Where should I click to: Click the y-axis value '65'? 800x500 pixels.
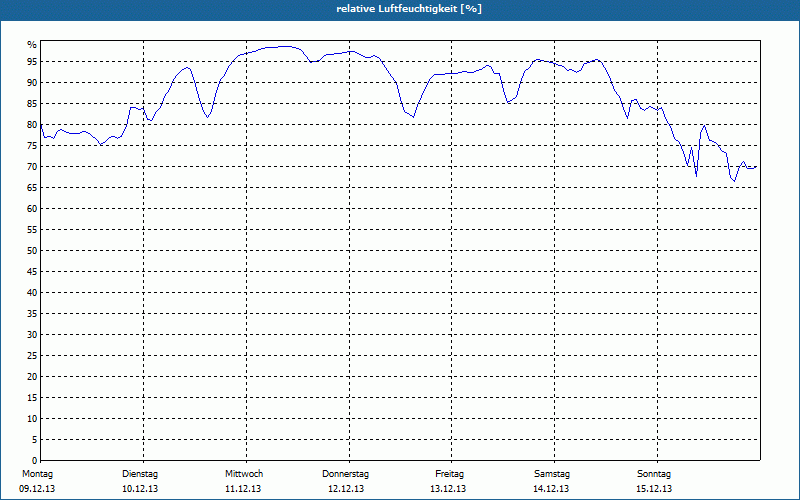pyautogui.click(x=32, y=188)
